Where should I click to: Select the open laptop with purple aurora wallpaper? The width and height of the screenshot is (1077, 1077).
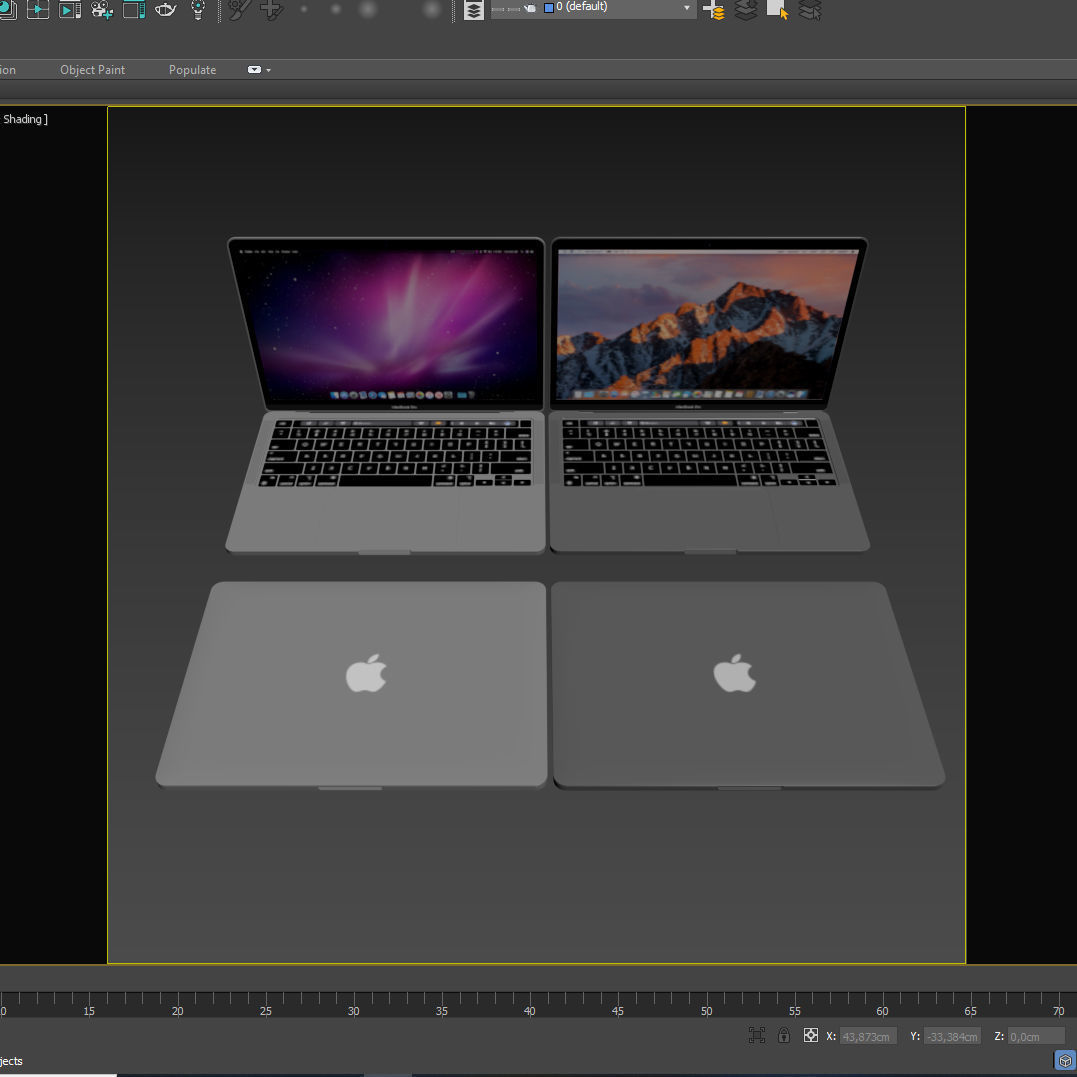pos(386,395)
